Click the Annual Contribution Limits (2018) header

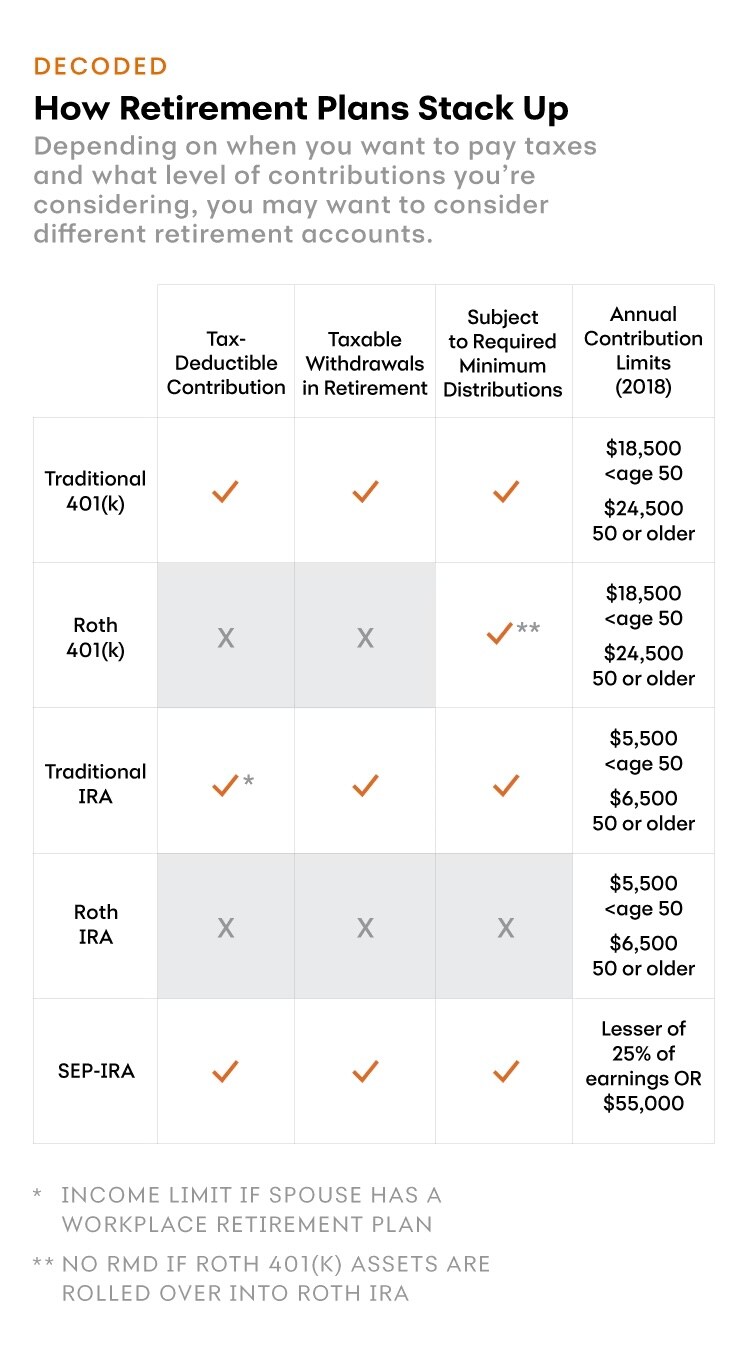(643, 350)
